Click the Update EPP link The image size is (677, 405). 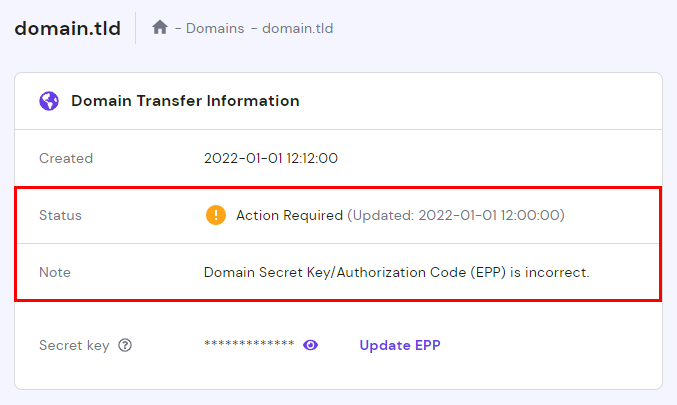400,346
